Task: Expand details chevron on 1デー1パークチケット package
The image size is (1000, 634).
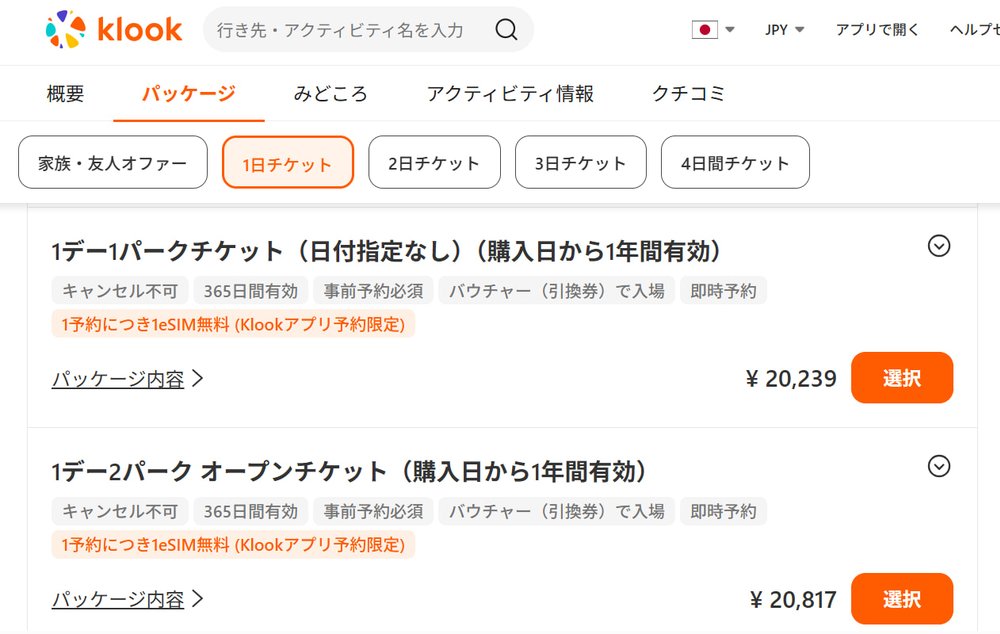Action: [x=938, y=244]
